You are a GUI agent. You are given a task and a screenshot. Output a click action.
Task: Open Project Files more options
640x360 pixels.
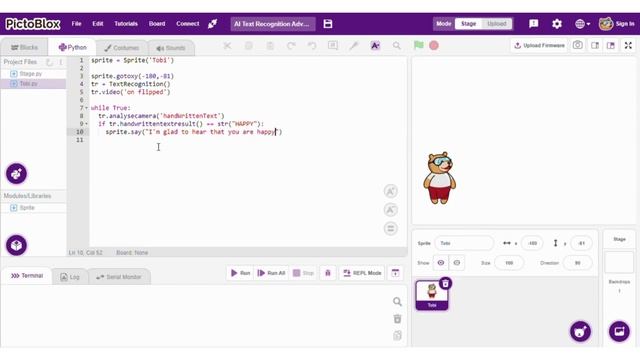[x=61, y=62]
